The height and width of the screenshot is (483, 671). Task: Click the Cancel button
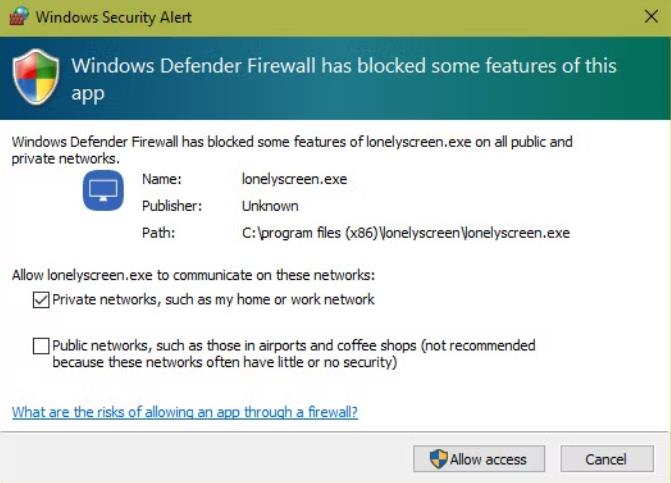coord(607,459)
